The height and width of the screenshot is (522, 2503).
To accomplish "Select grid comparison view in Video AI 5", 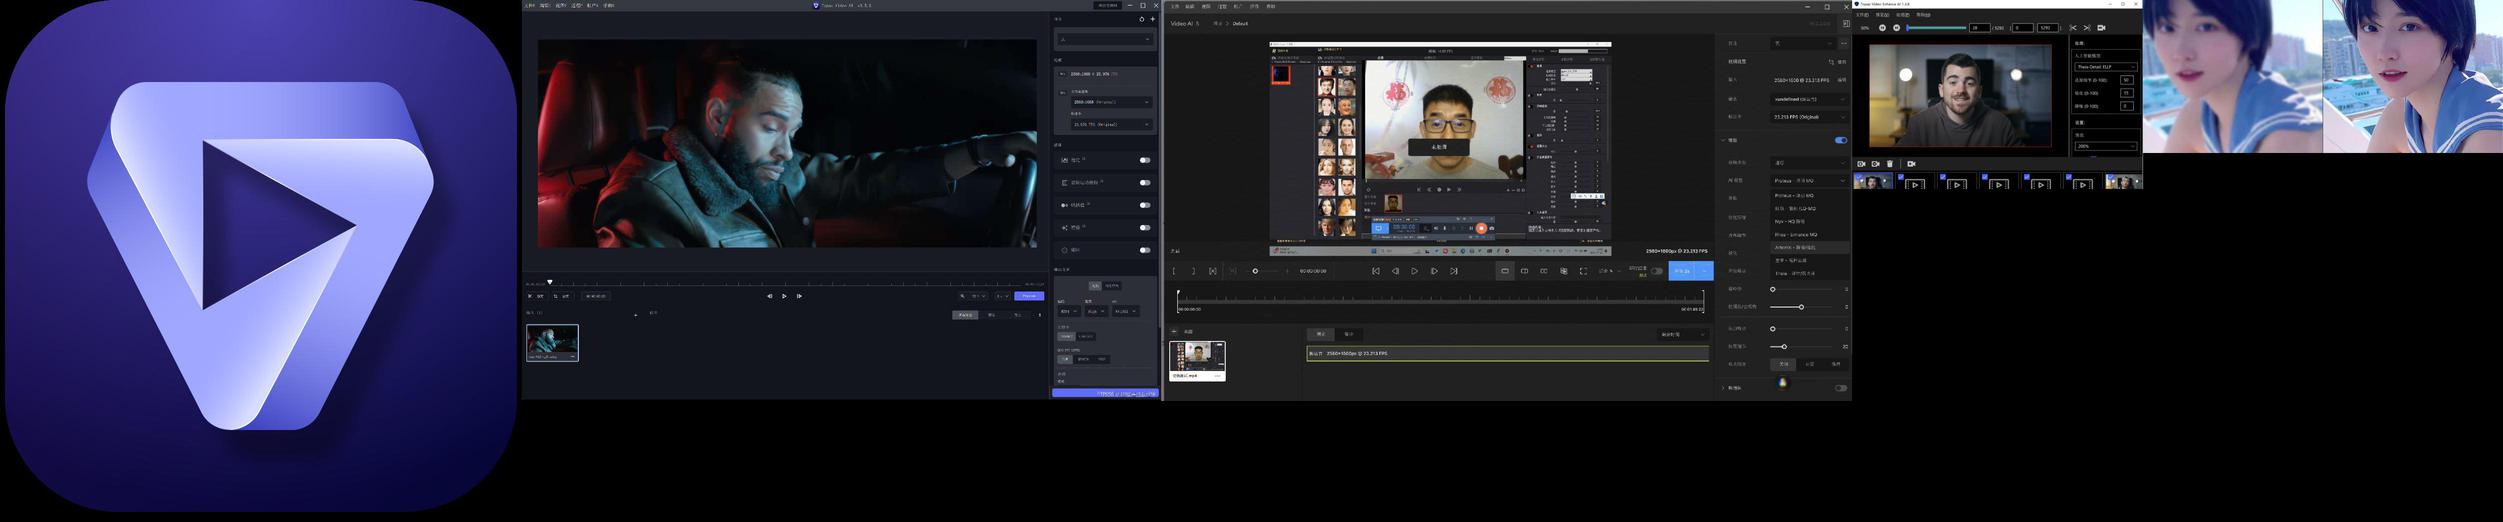I will point(1564,271).
